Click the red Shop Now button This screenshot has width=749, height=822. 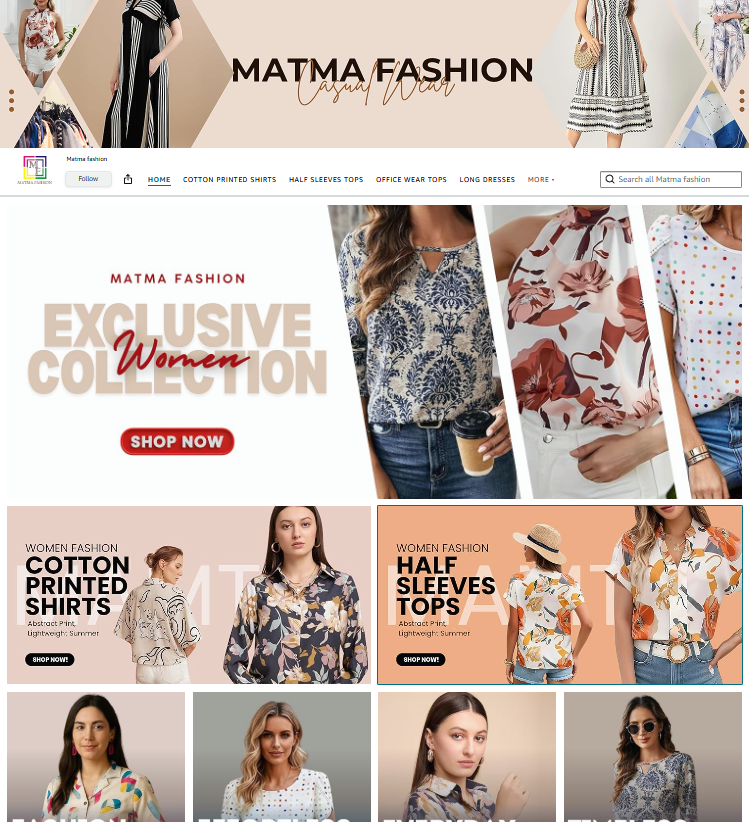point(177,441)
